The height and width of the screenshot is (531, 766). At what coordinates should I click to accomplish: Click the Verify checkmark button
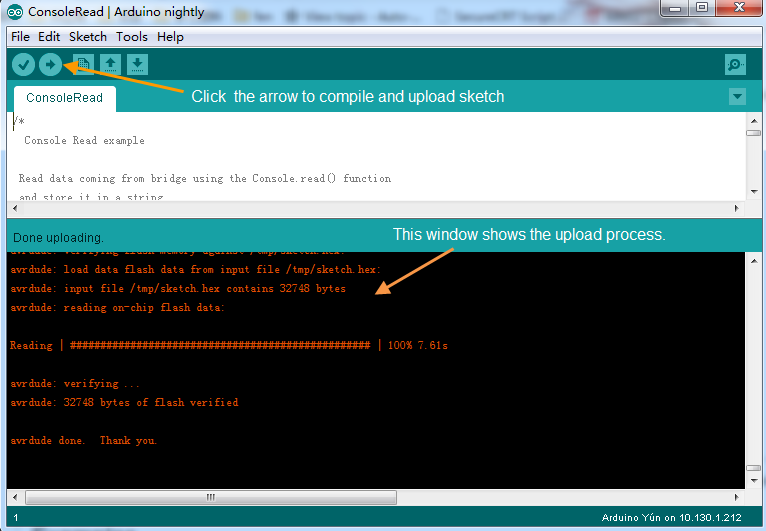click(23, 64)
